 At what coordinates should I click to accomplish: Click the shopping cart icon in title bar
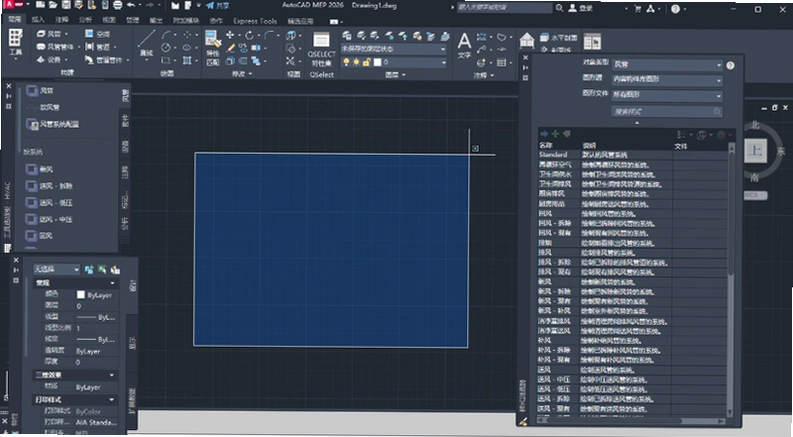638,9
